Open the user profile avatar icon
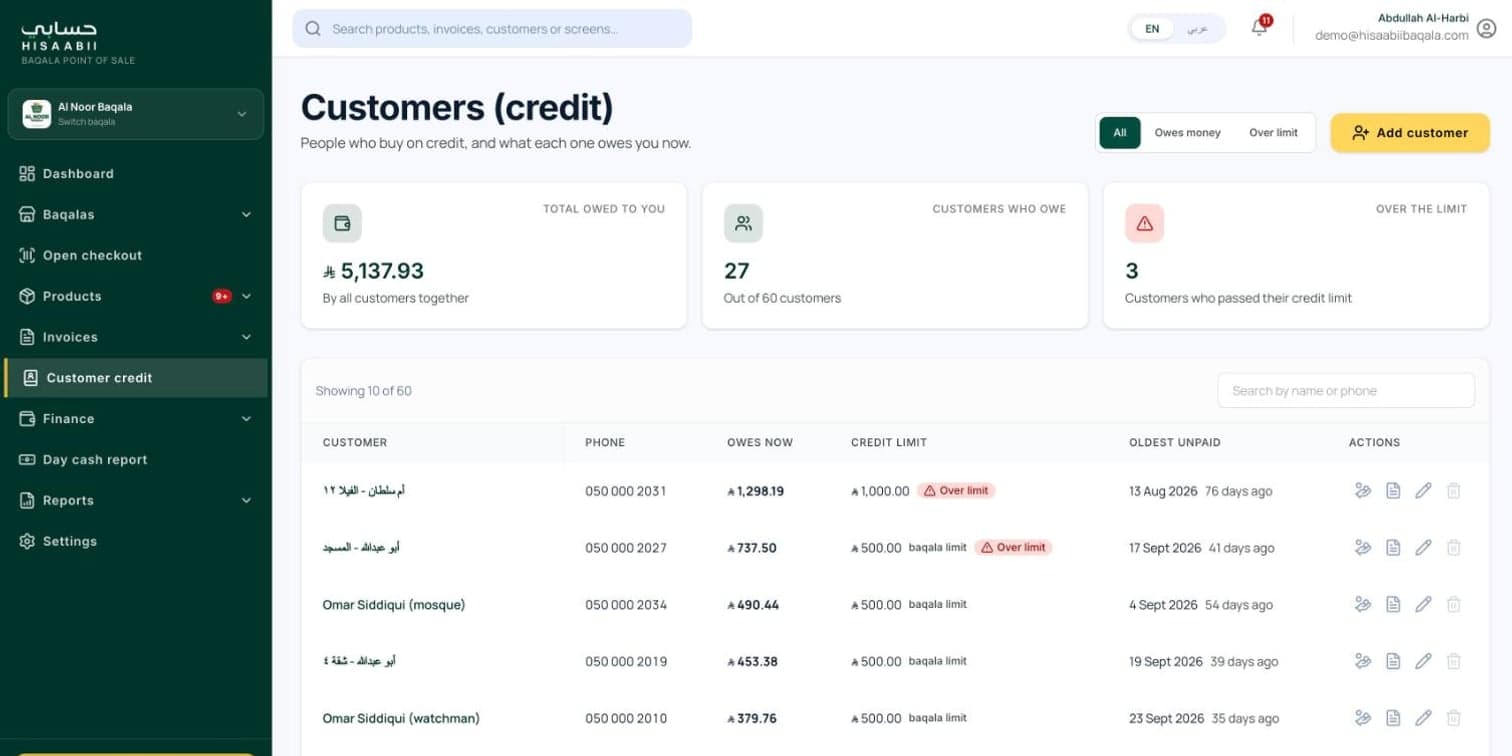Screen dimensions: 1512x756 [x=1486, y=28]
